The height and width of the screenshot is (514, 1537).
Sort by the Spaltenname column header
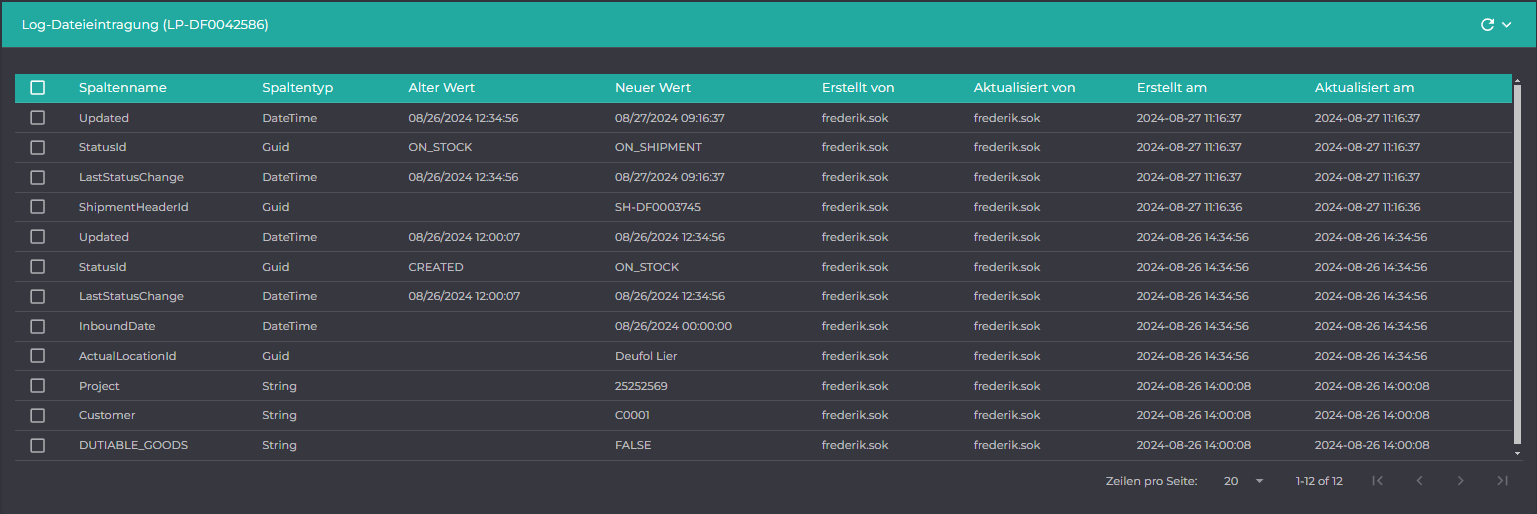click(123, 88)
